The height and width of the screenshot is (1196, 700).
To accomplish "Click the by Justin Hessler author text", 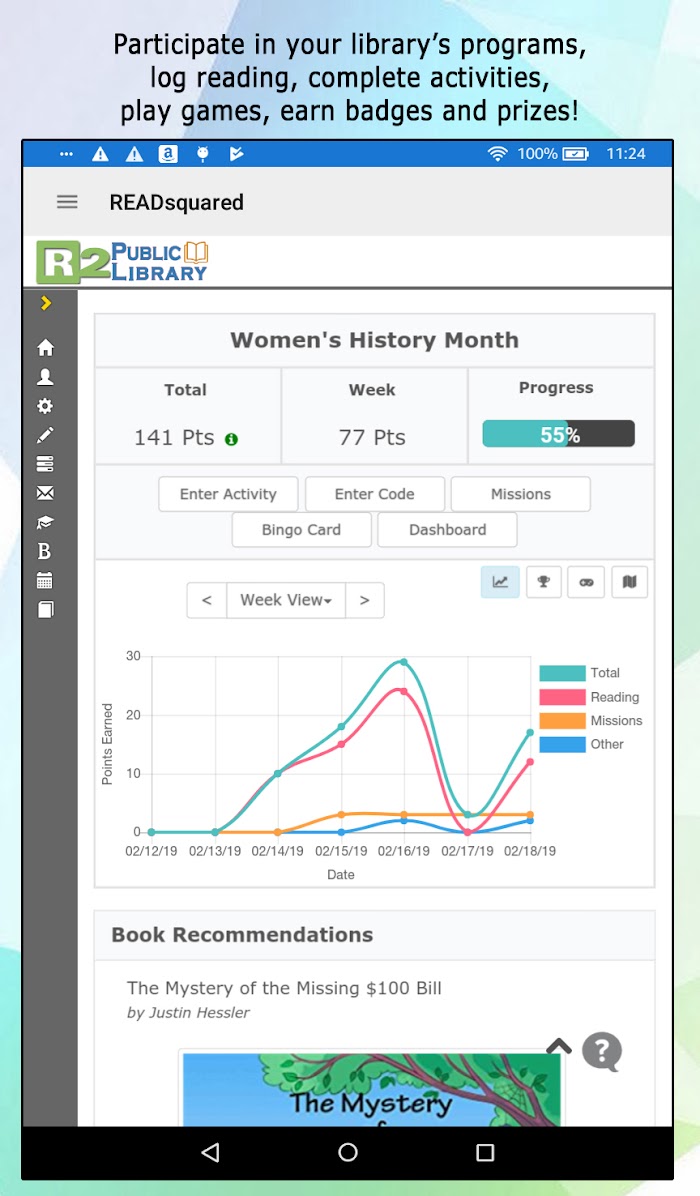I will pos(188,1013).
